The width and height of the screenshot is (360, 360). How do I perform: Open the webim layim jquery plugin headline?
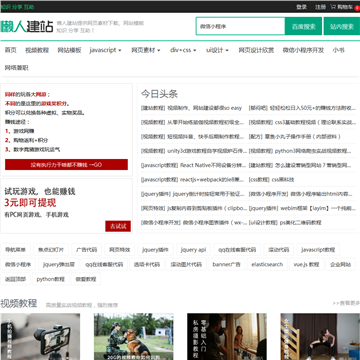(302, 208)
